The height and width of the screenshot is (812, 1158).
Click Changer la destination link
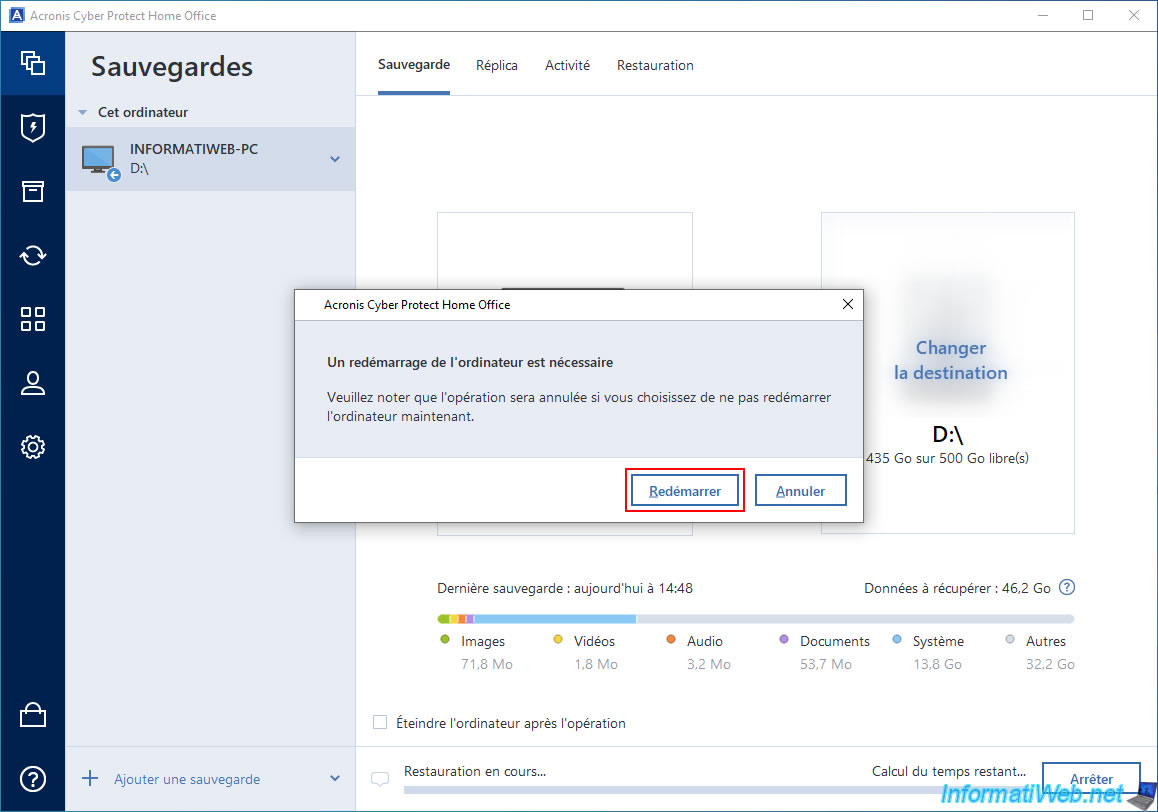coord(950,360)
